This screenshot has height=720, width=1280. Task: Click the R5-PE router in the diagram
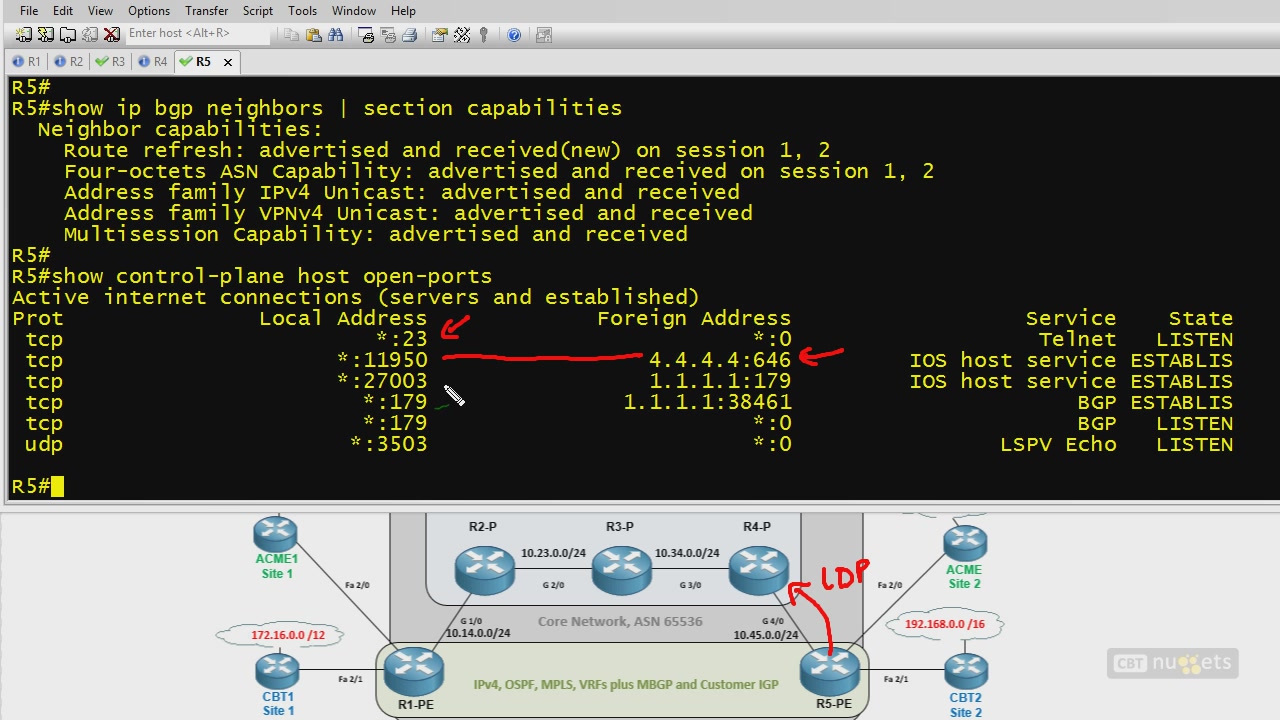coord(830,669)
